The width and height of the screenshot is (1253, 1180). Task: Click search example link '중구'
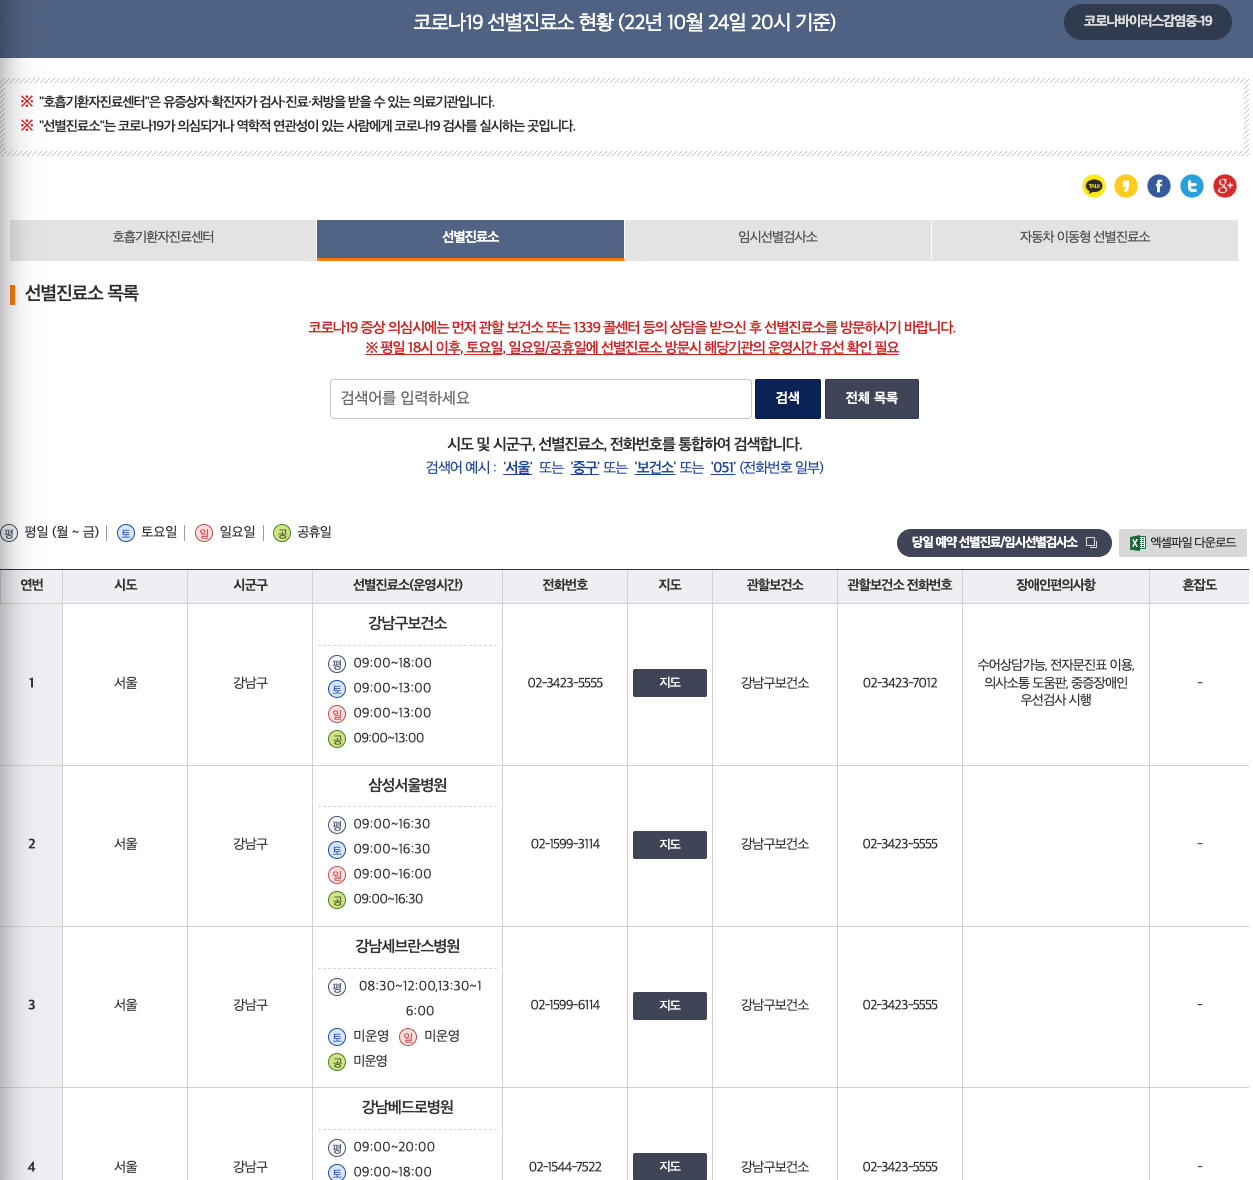(584, 468)
